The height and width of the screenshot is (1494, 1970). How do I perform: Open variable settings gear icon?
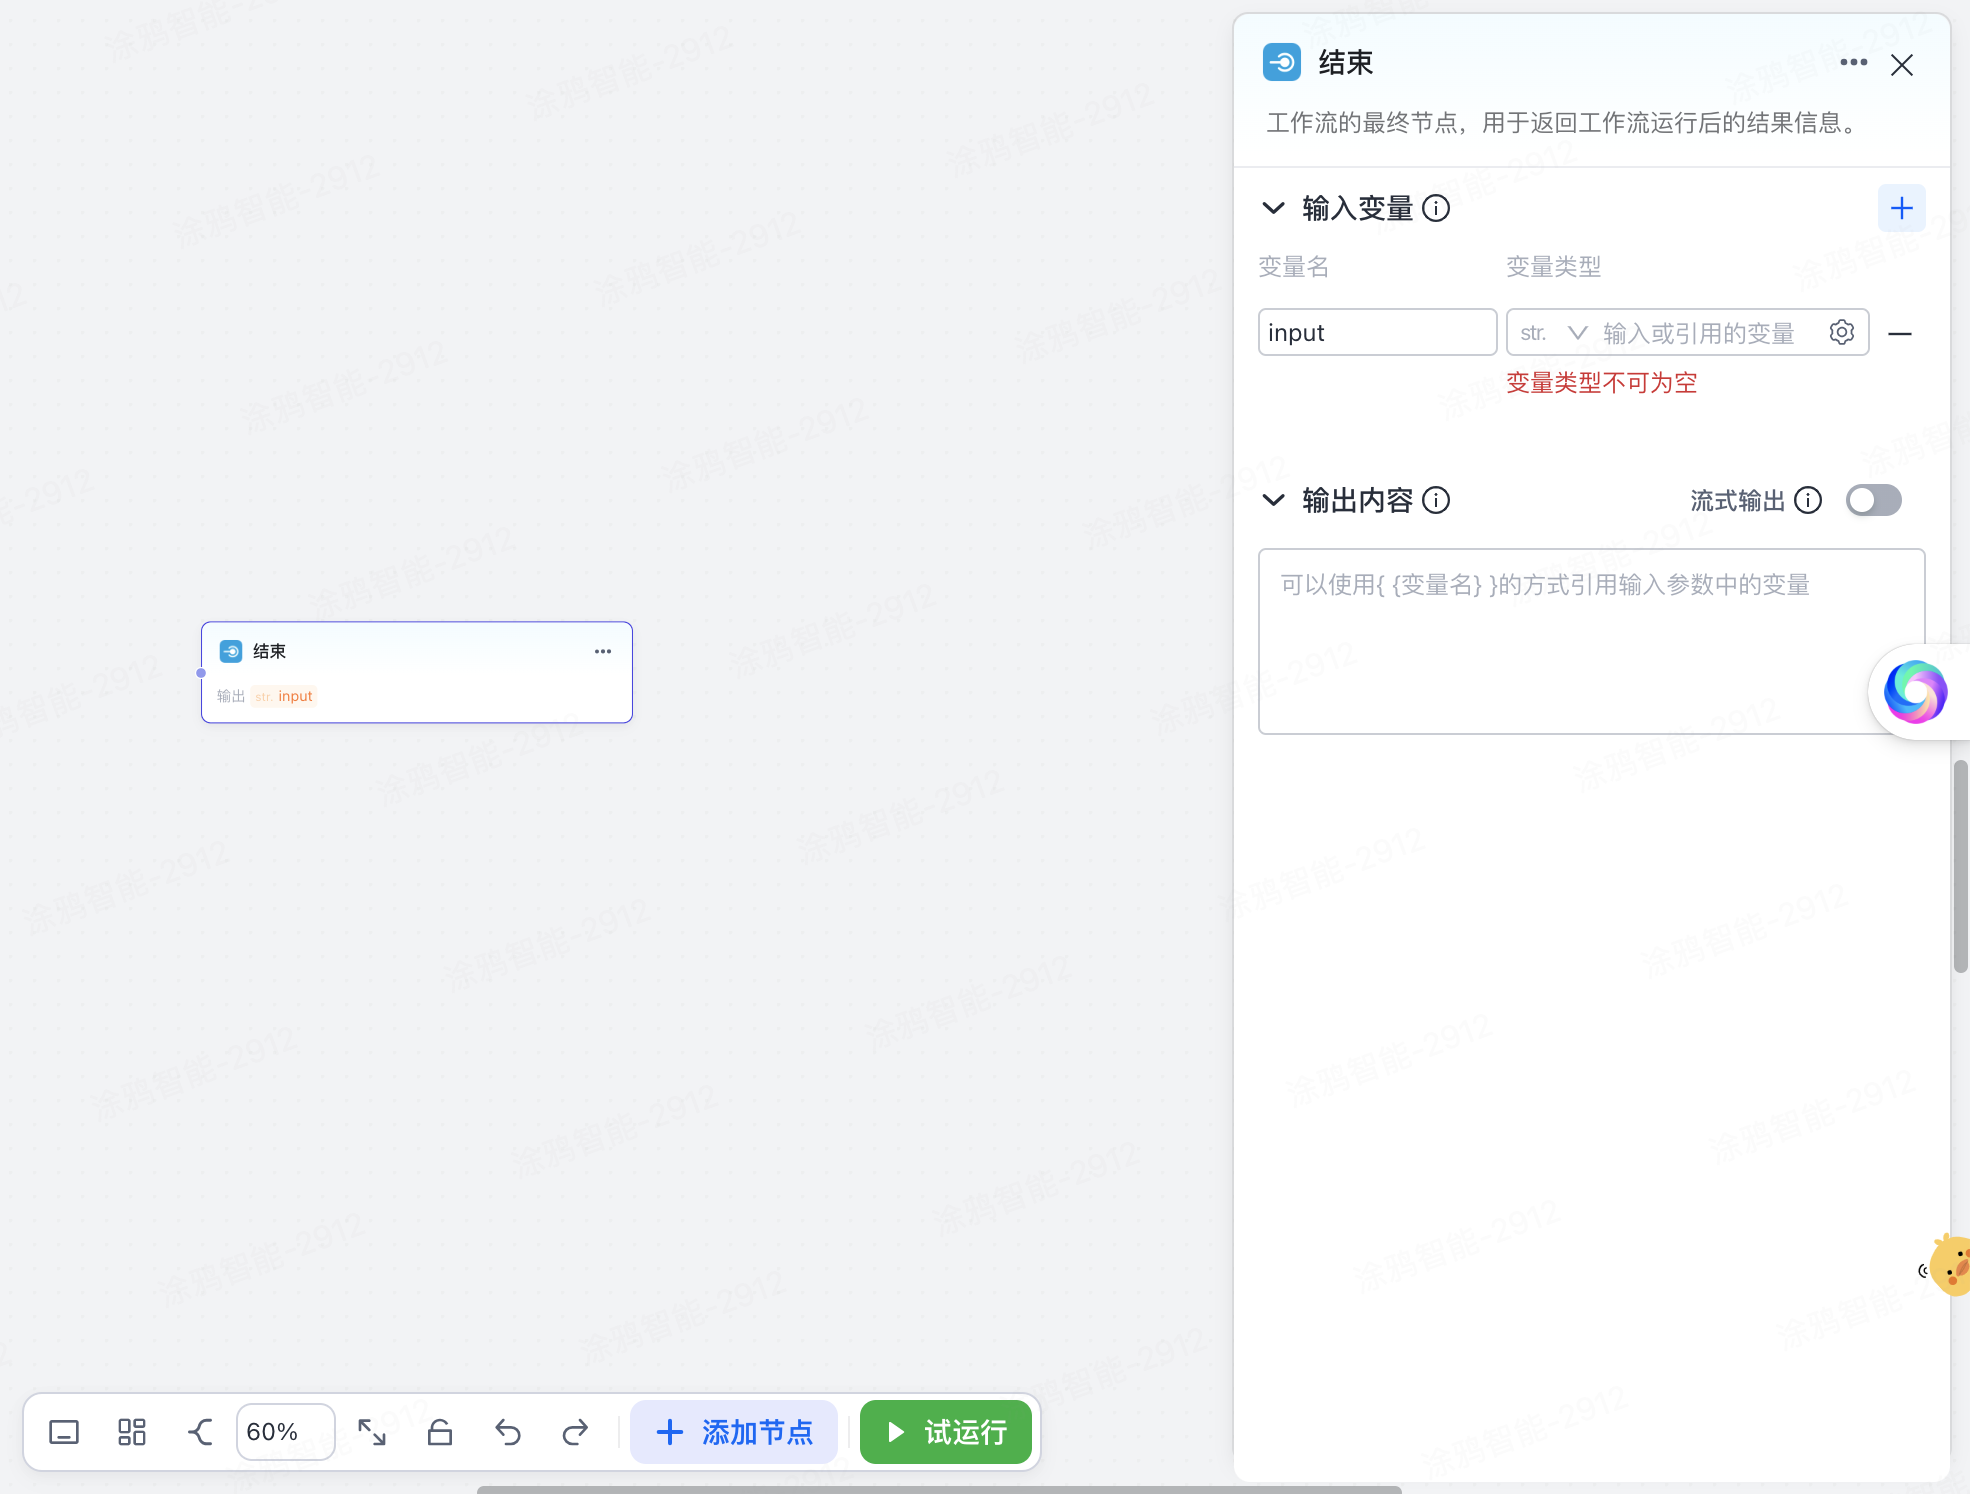coord(1841,332)
